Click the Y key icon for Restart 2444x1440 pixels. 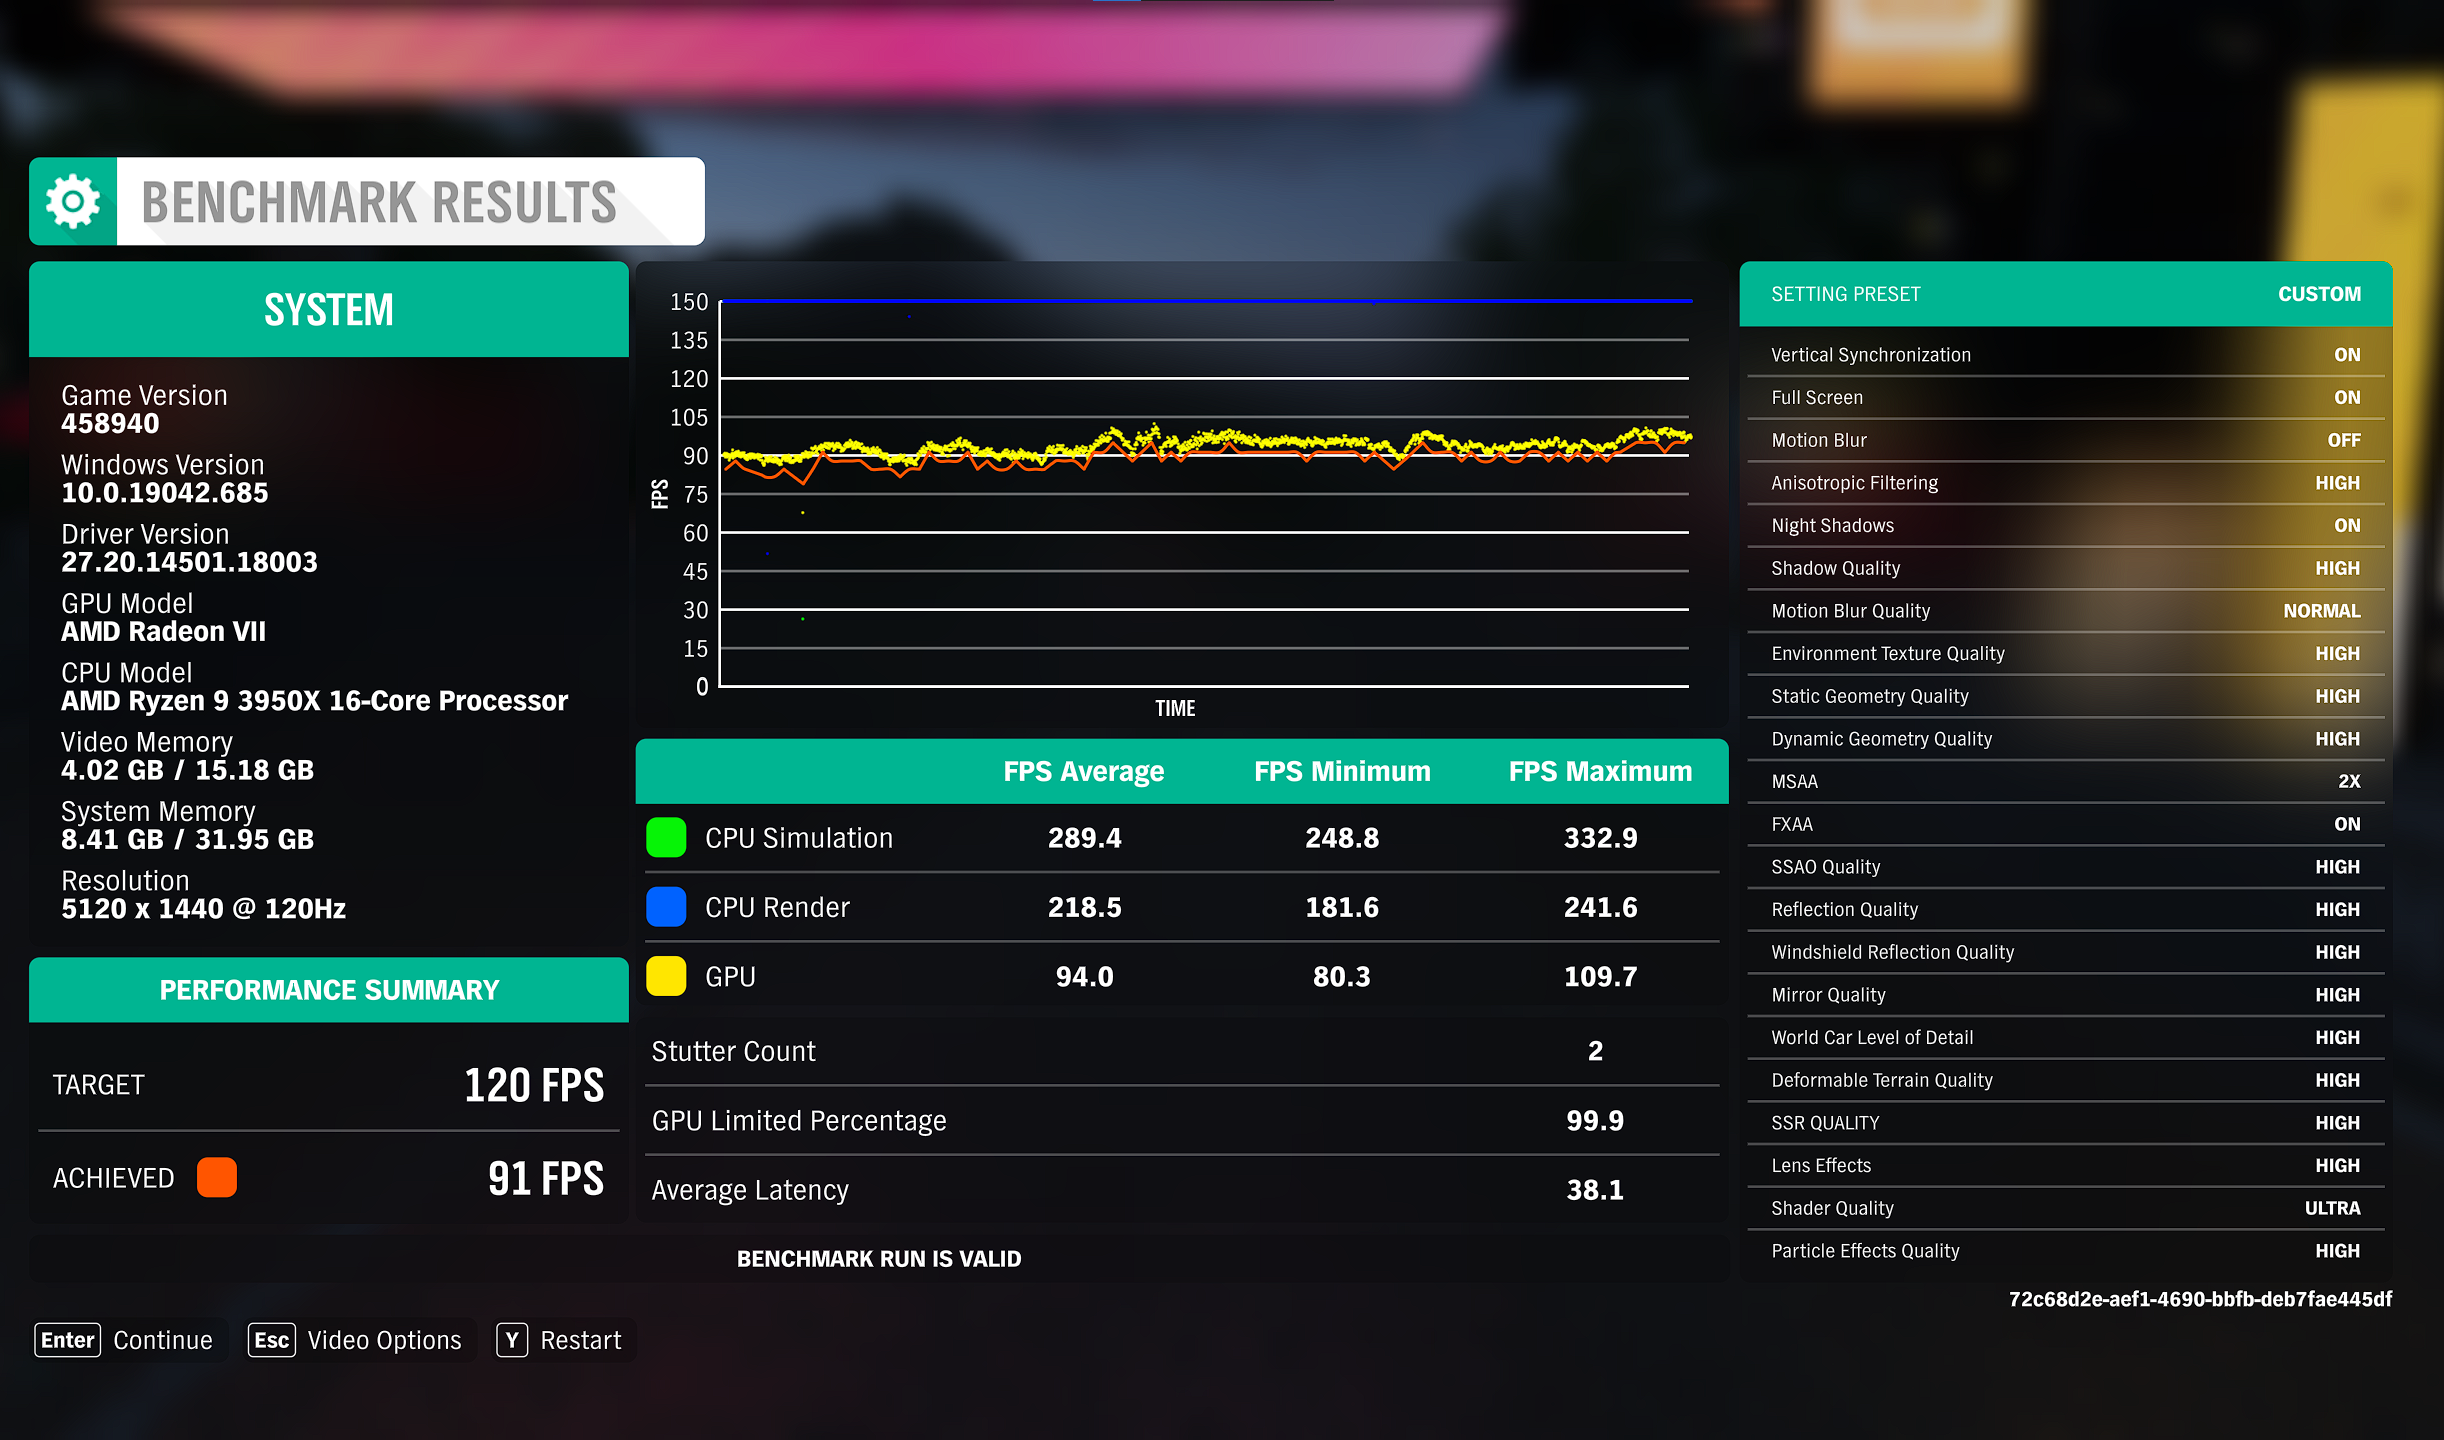coord(512,1340)
